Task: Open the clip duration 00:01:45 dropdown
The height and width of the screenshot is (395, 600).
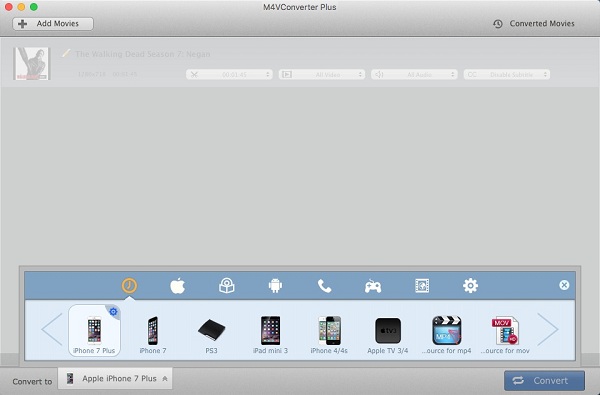Action: pos(229,74)
